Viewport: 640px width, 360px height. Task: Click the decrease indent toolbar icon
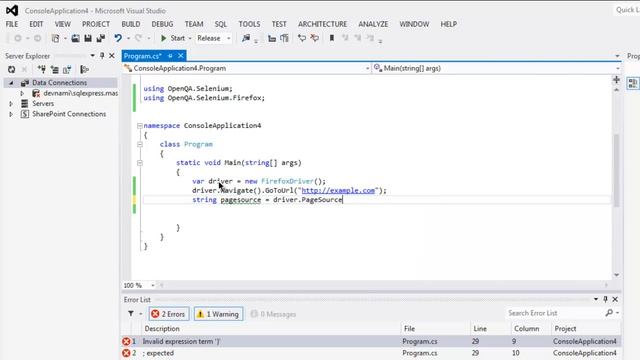tap(272, 38)
